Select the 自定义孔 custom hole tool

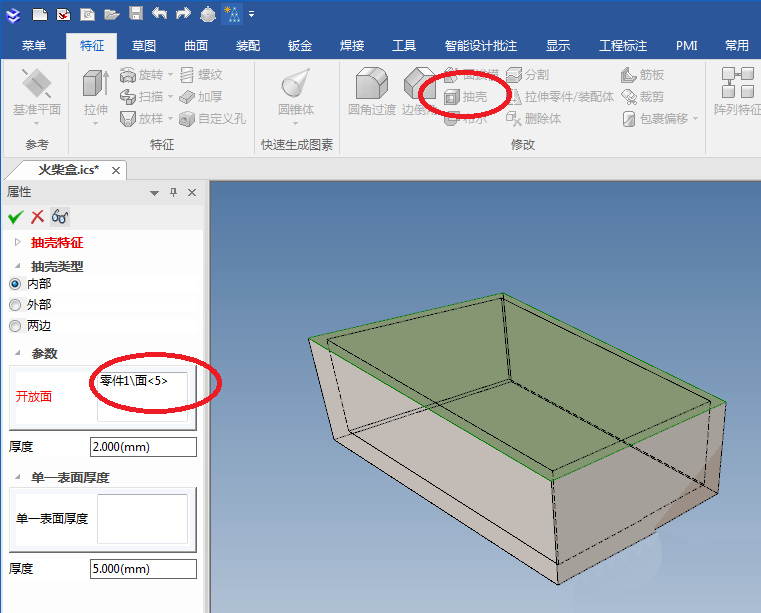click(x=213, y=118)
